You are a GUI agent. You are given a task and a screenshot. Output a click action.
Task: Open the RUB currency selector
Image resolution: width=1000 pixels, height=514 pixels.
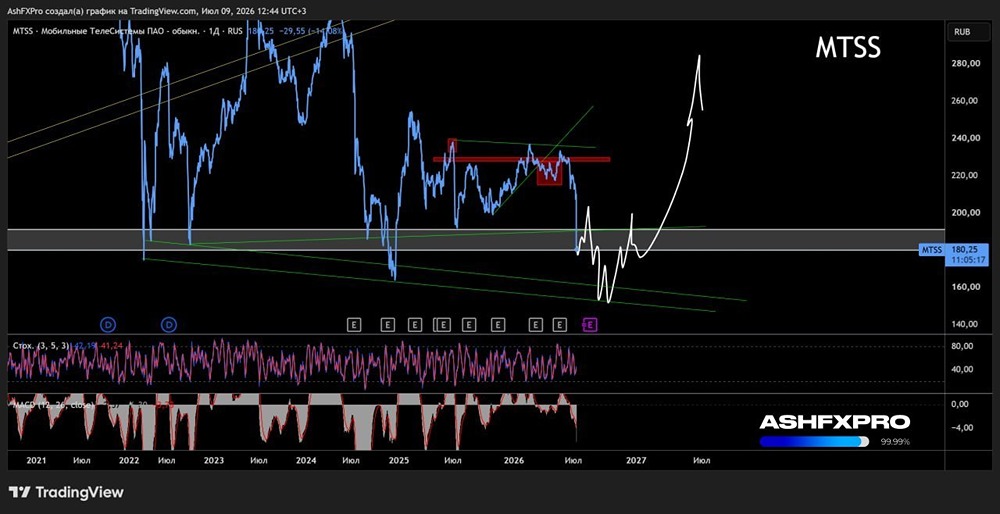pyautogui.click(x=962, y=31)
